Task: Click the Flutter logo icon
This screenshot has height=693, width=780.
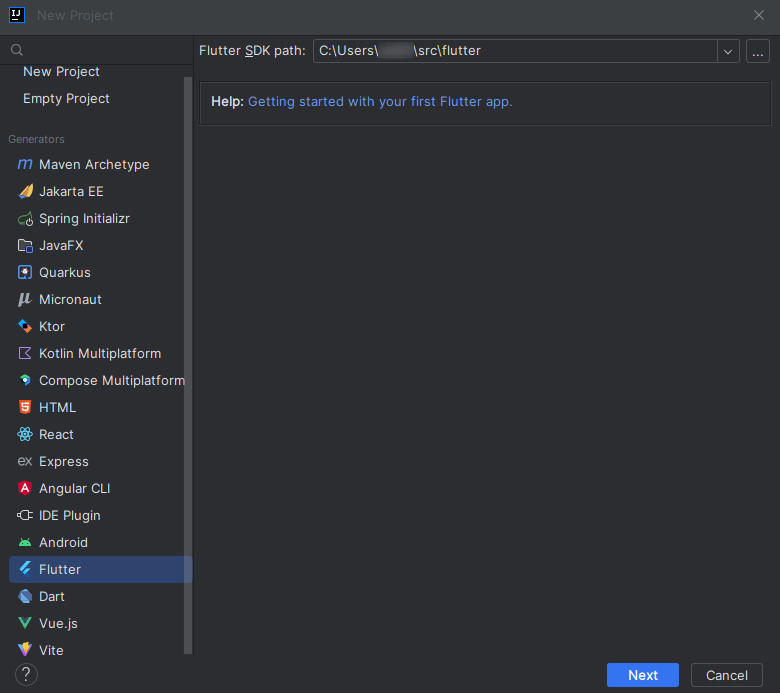Action: point(25,569)
